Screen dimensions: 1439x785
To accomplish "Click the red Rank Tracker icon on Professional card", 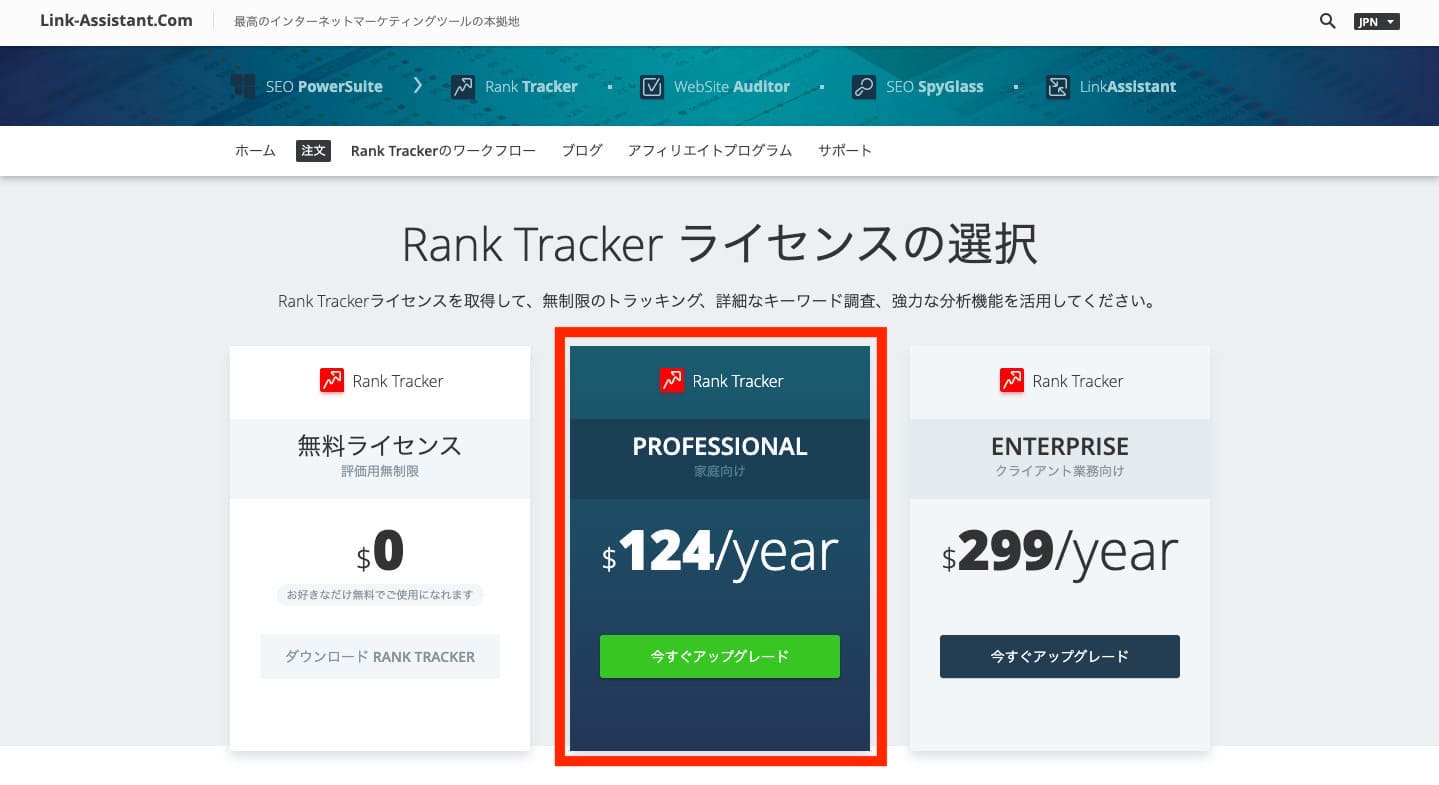I will pos(672,380).
